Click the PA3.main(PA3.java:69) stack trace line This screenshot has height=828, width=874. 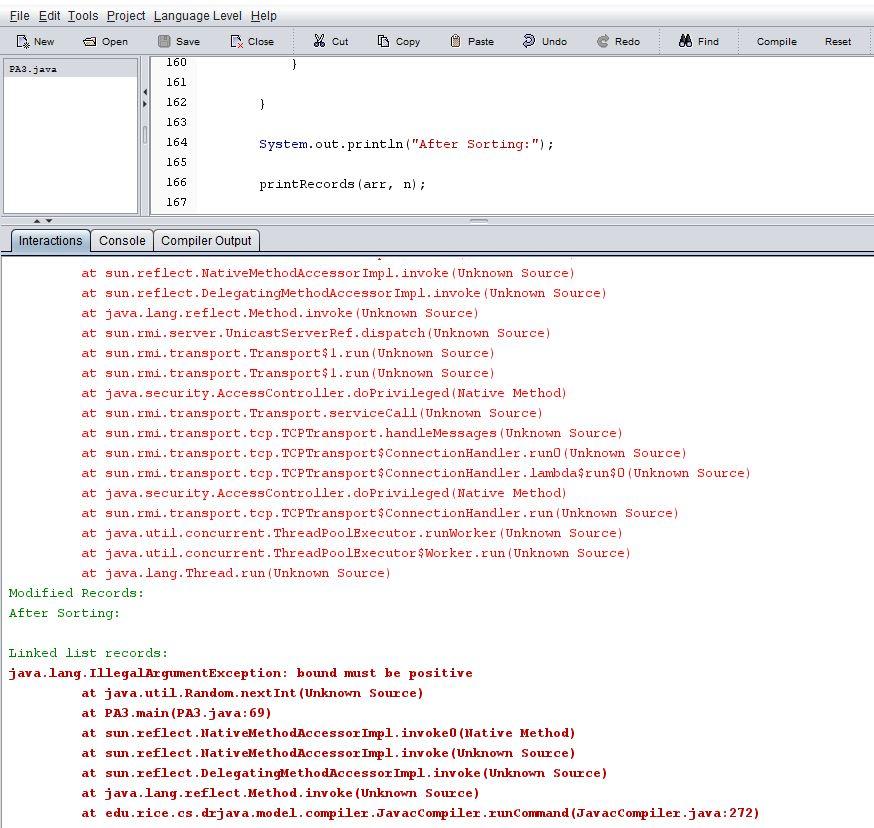pos(176,713)
